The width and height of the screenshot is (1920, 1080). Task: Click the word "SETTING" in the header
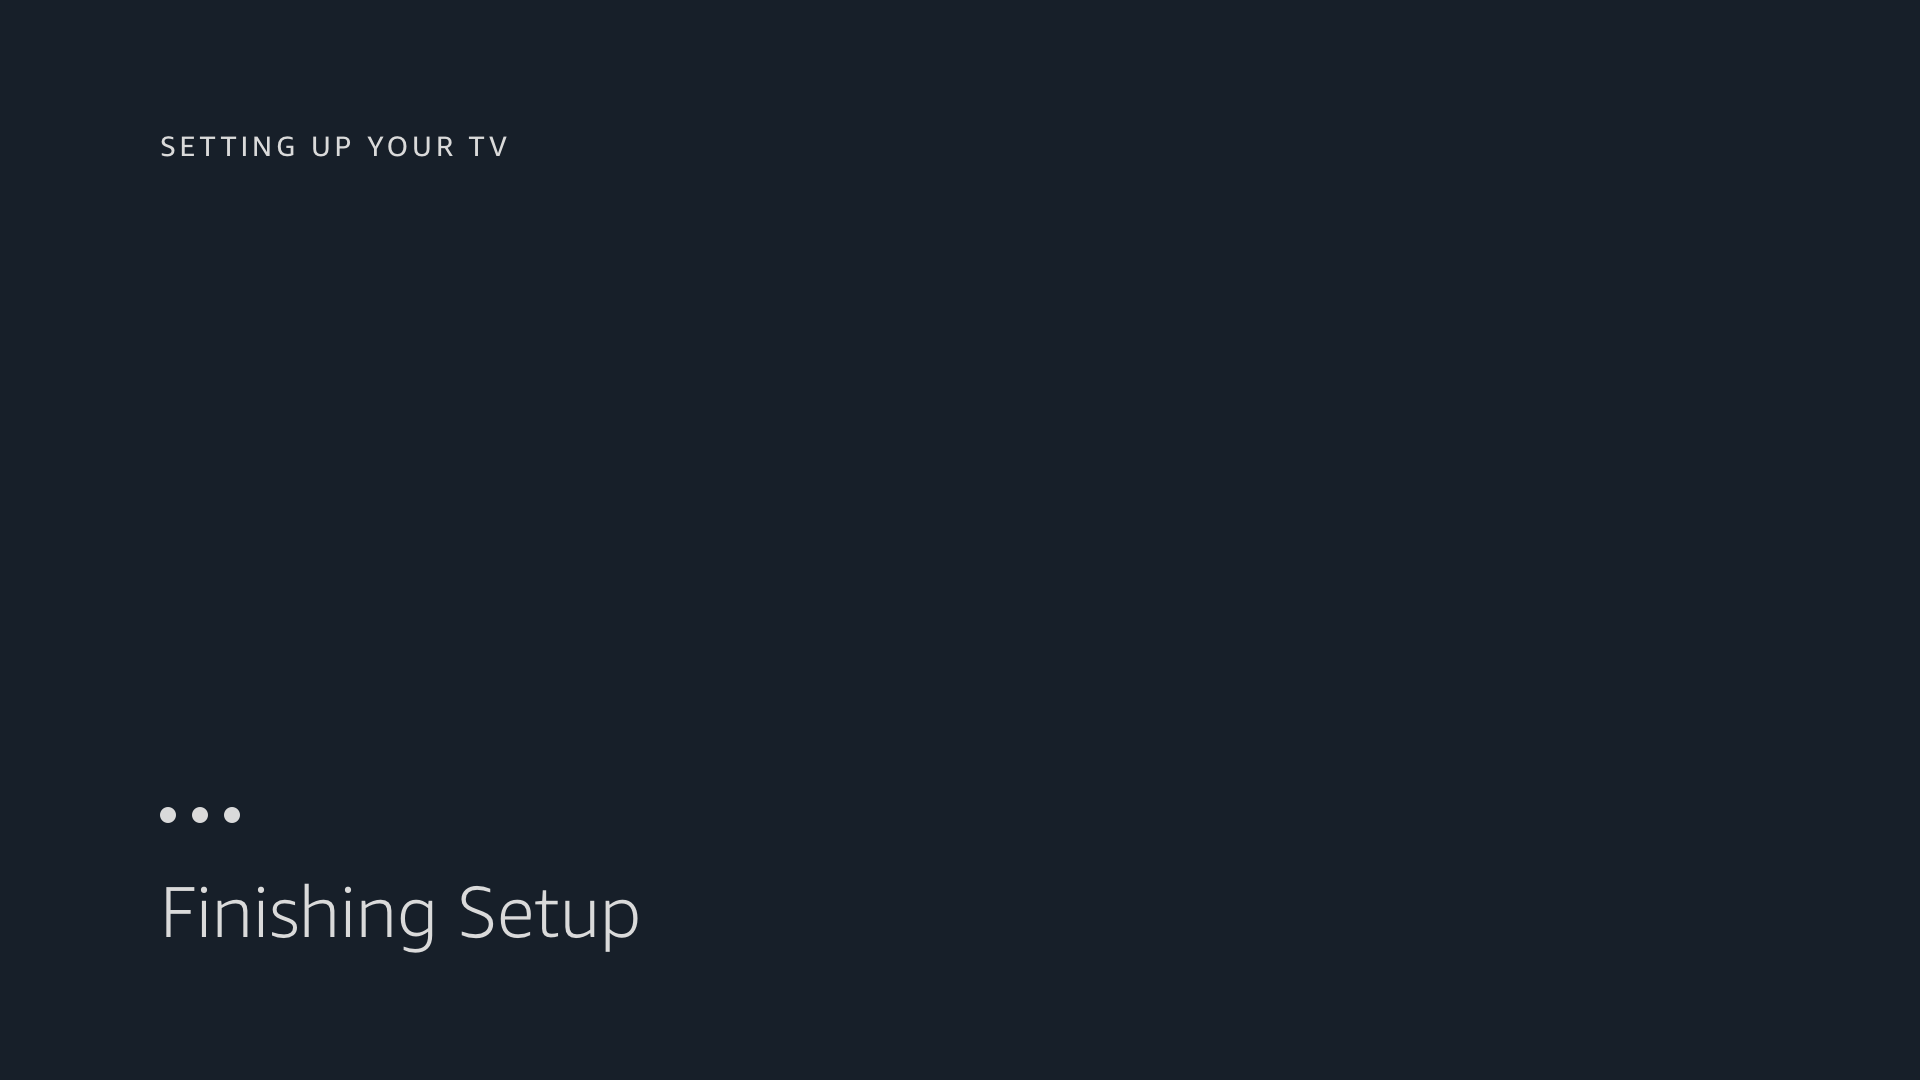pos(229,147)
